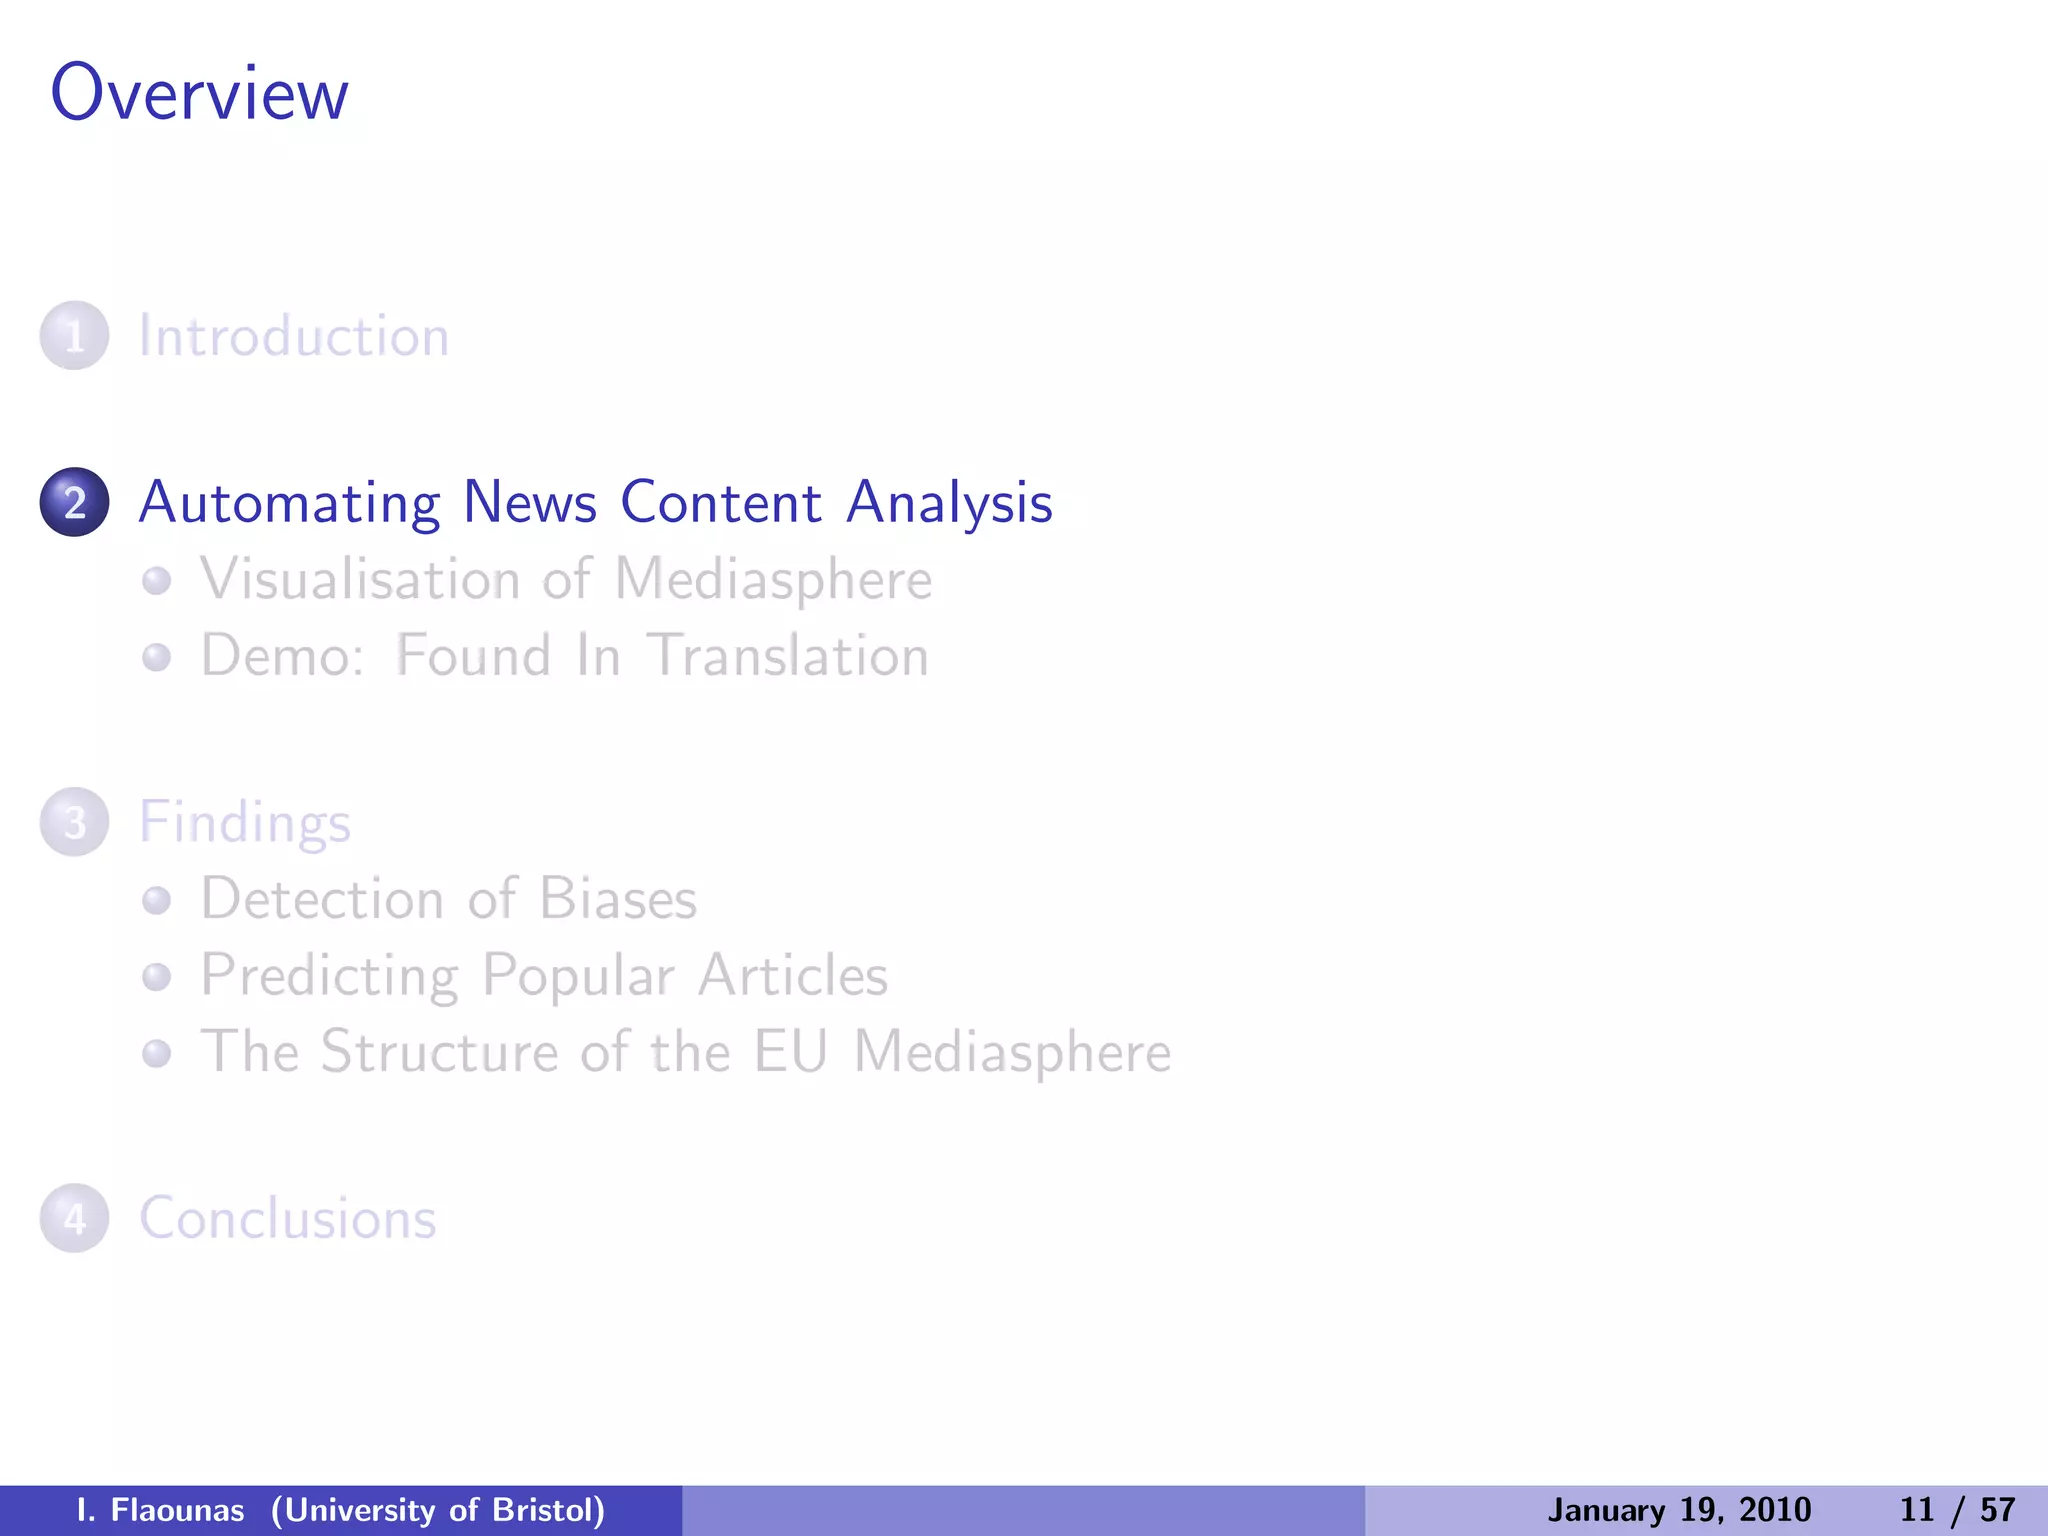Open The Structure of the EU Mediasphere
This screenshot has height=1536, width=2048.
pos(686,1052)
